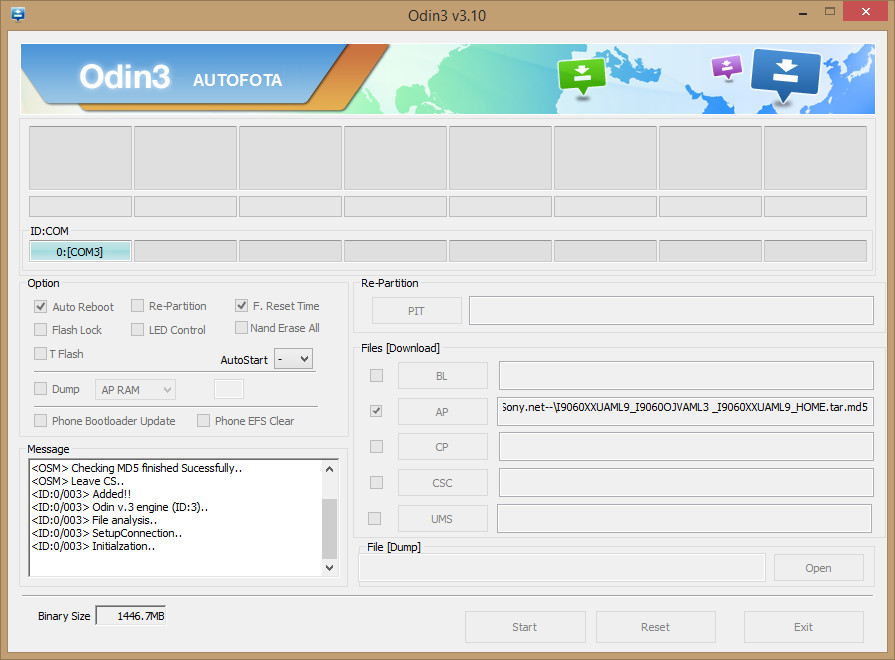Image resolution: width=895 pixels, height=660 pixels.
Task: Click the CSC file path field
Action: pyautogui.click(x=686, y=482)
